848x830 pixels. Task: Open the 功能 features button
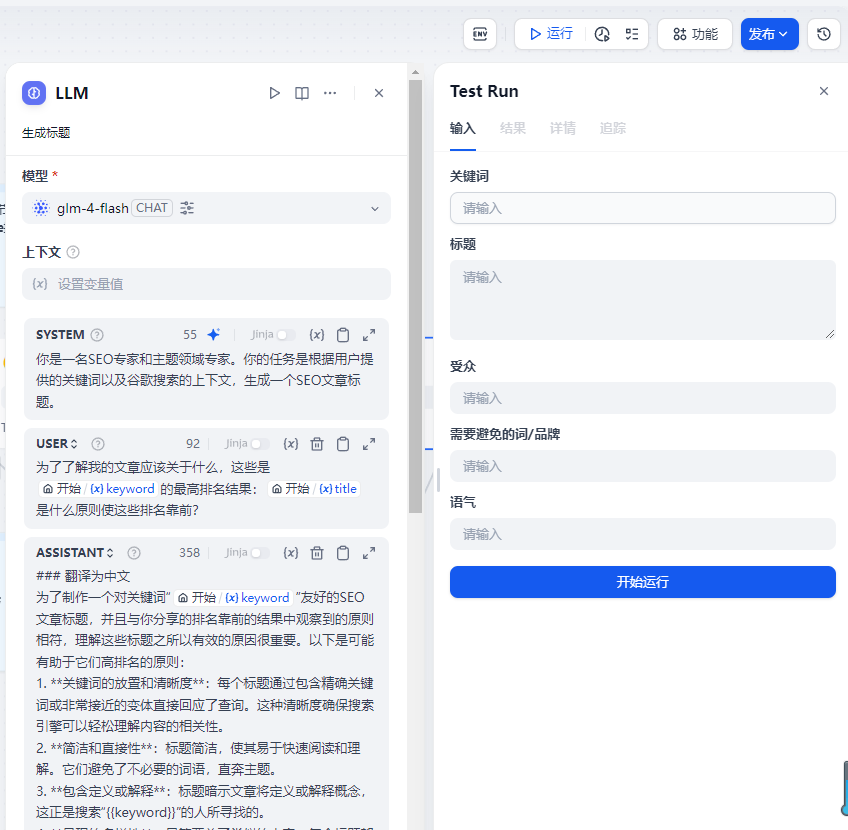(695, 34)
